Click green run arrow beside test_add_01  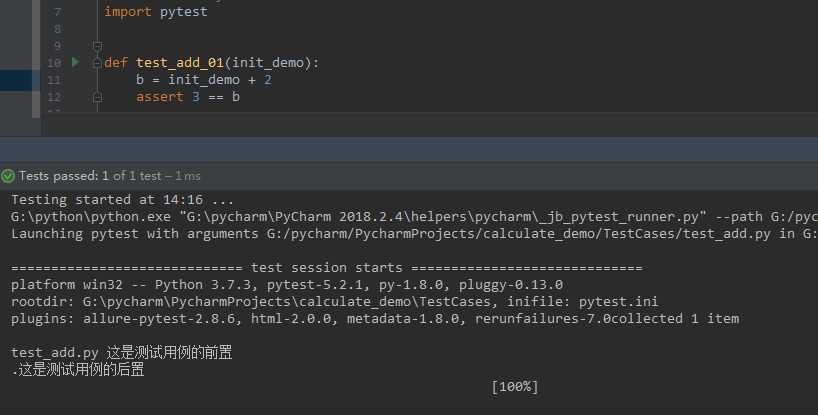coord(75,62)
